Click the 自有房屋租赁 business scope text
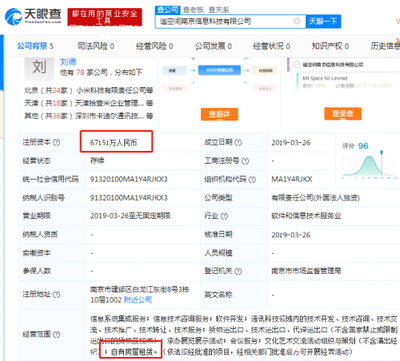 [132, 351]
